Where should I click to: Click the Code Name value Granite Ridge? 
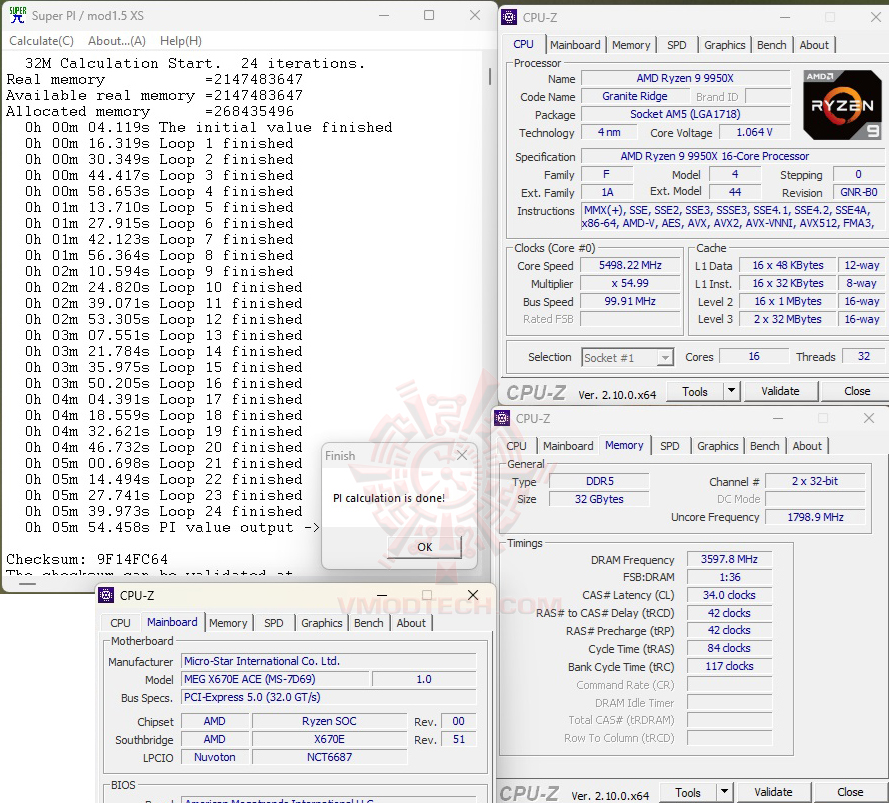point(634,96)
